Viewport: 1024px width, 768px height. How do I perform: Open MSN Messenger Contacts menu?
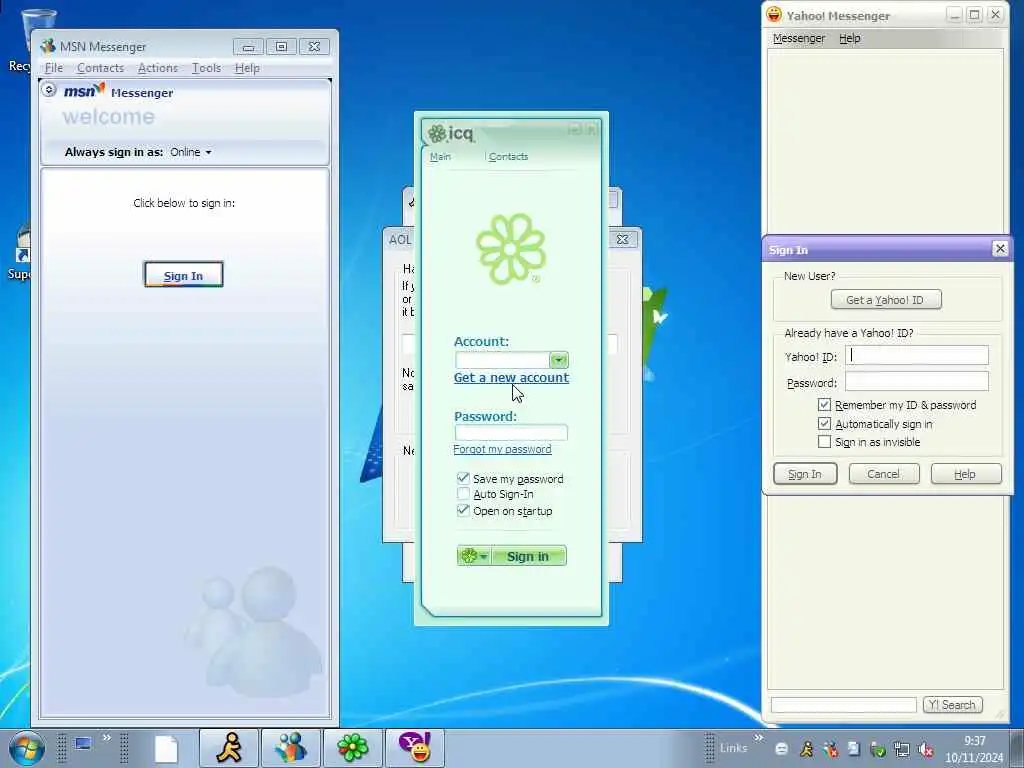pyautogui.click(x=100, y=68)
